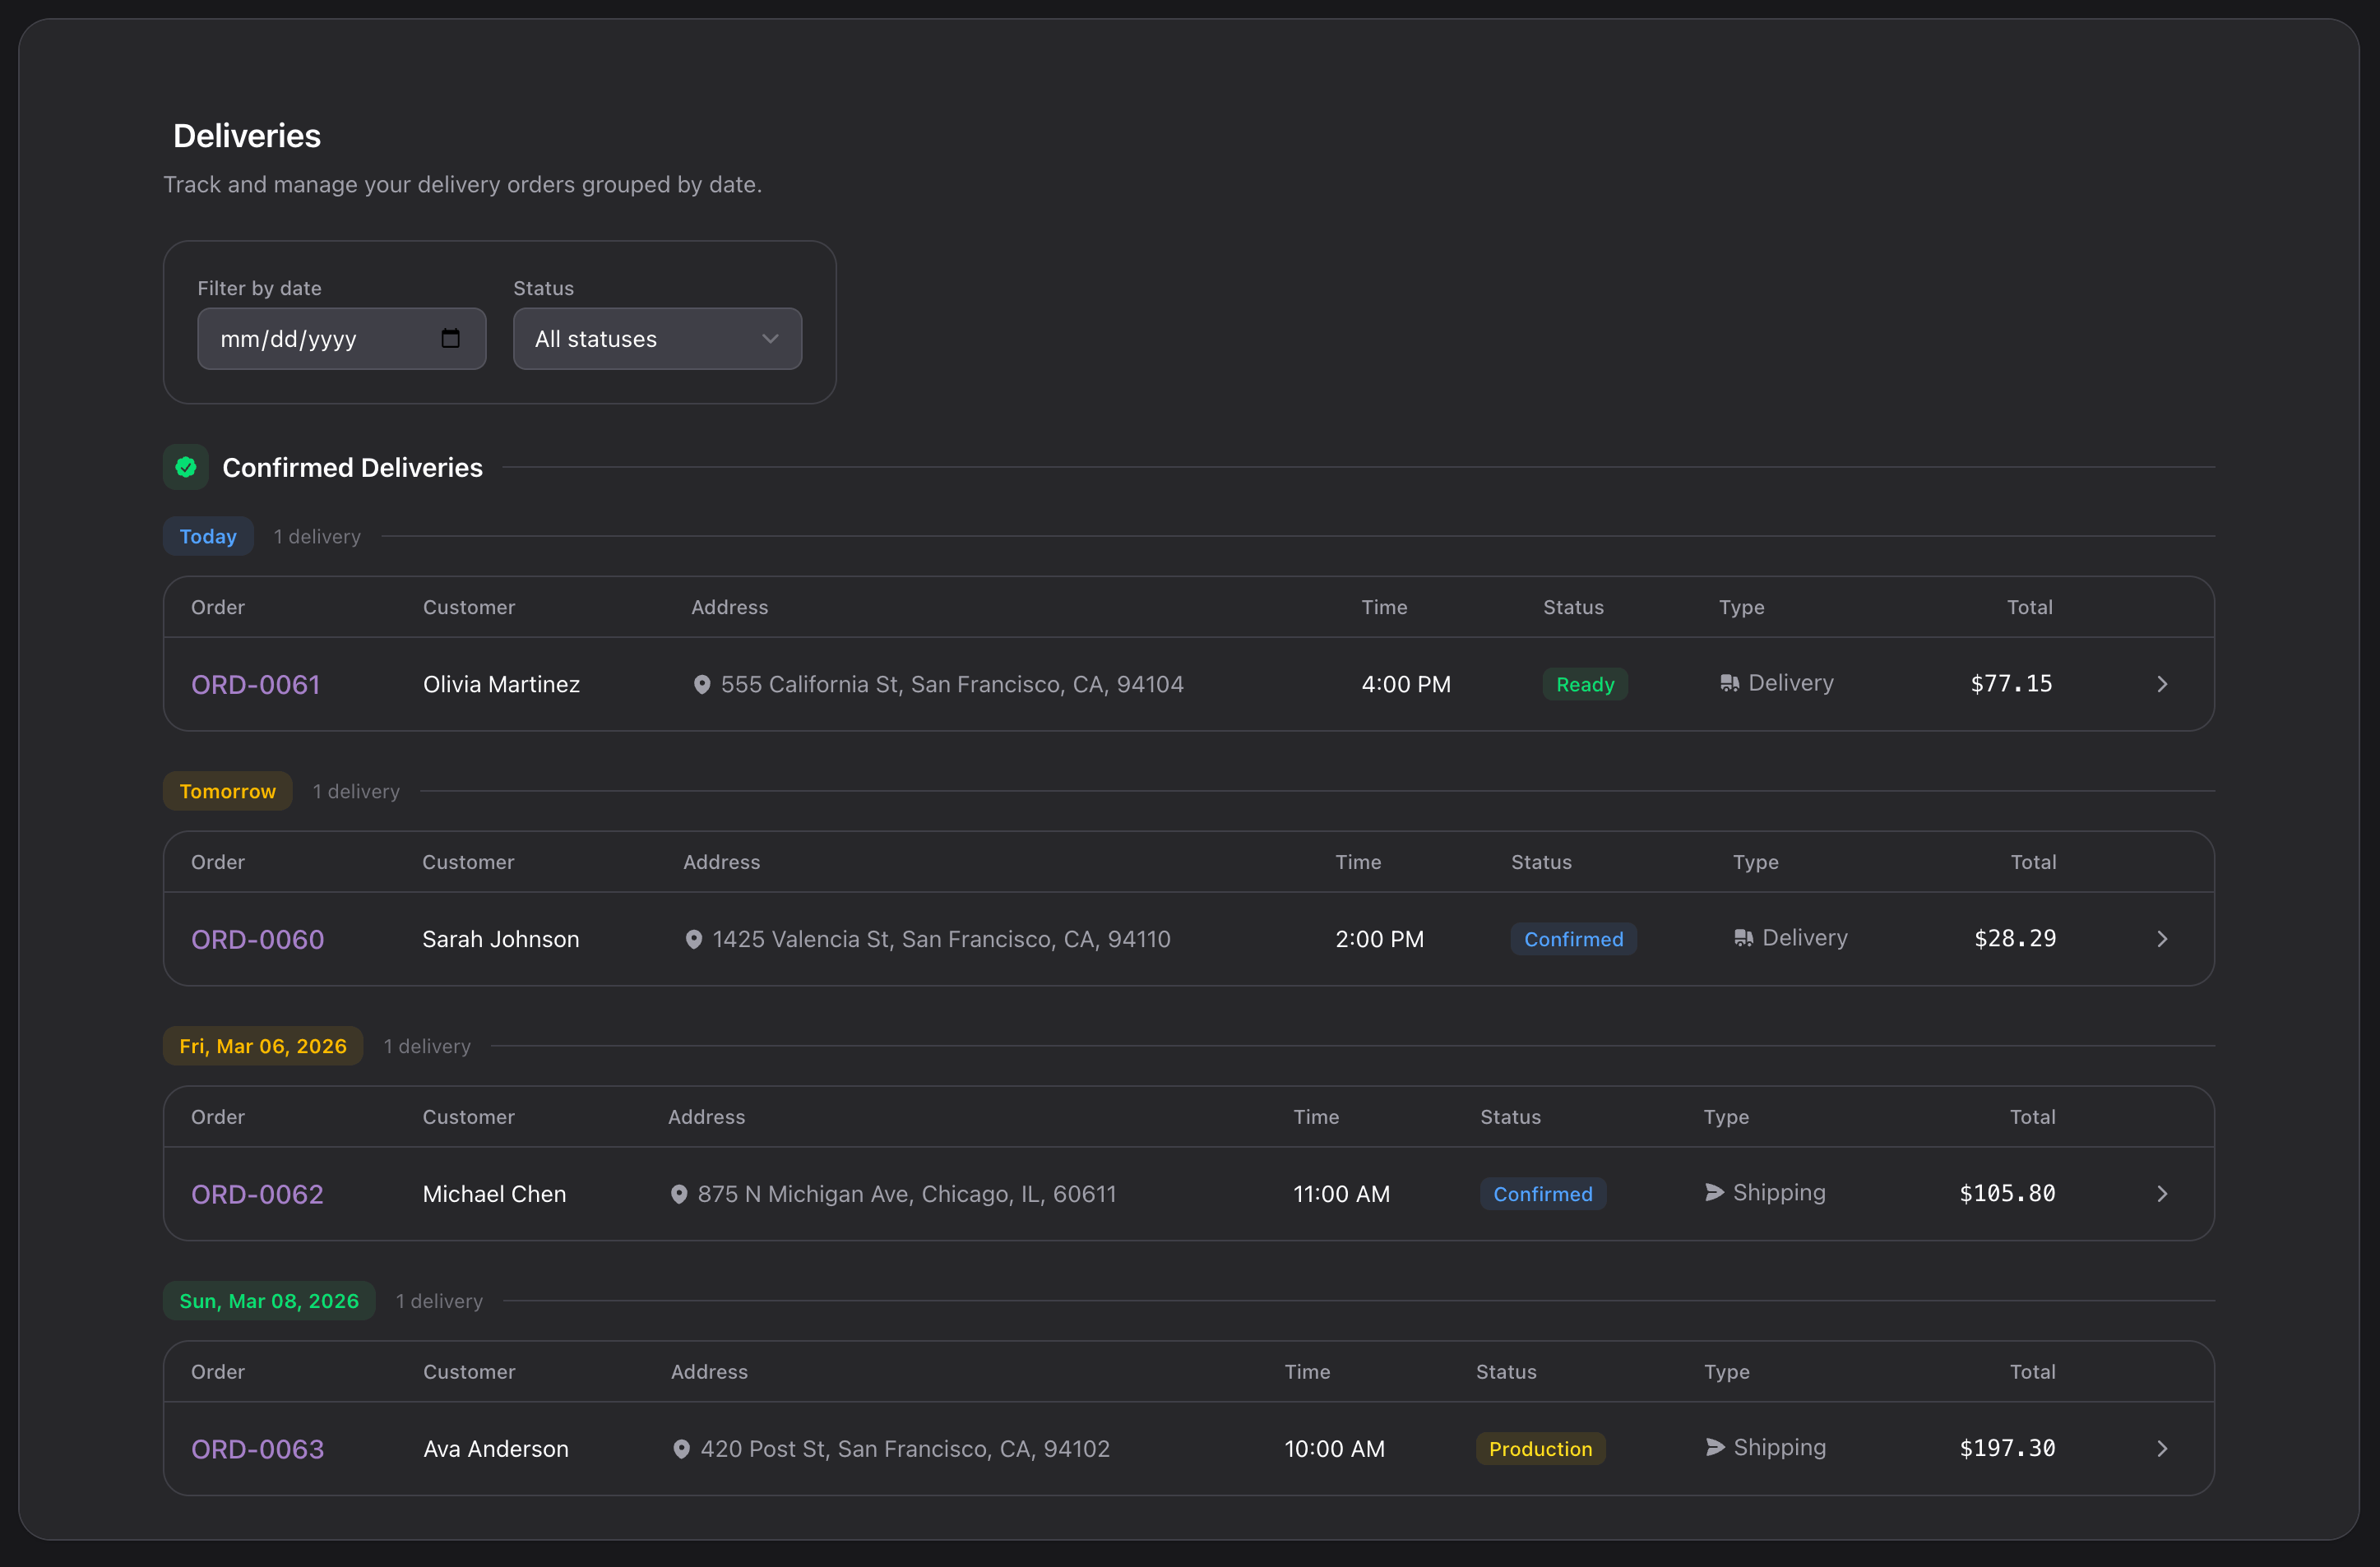The image size is (2380, 1567).
Task: Click the Delivery truck icon on ORD-0061 row
Action: (1731, 683)
